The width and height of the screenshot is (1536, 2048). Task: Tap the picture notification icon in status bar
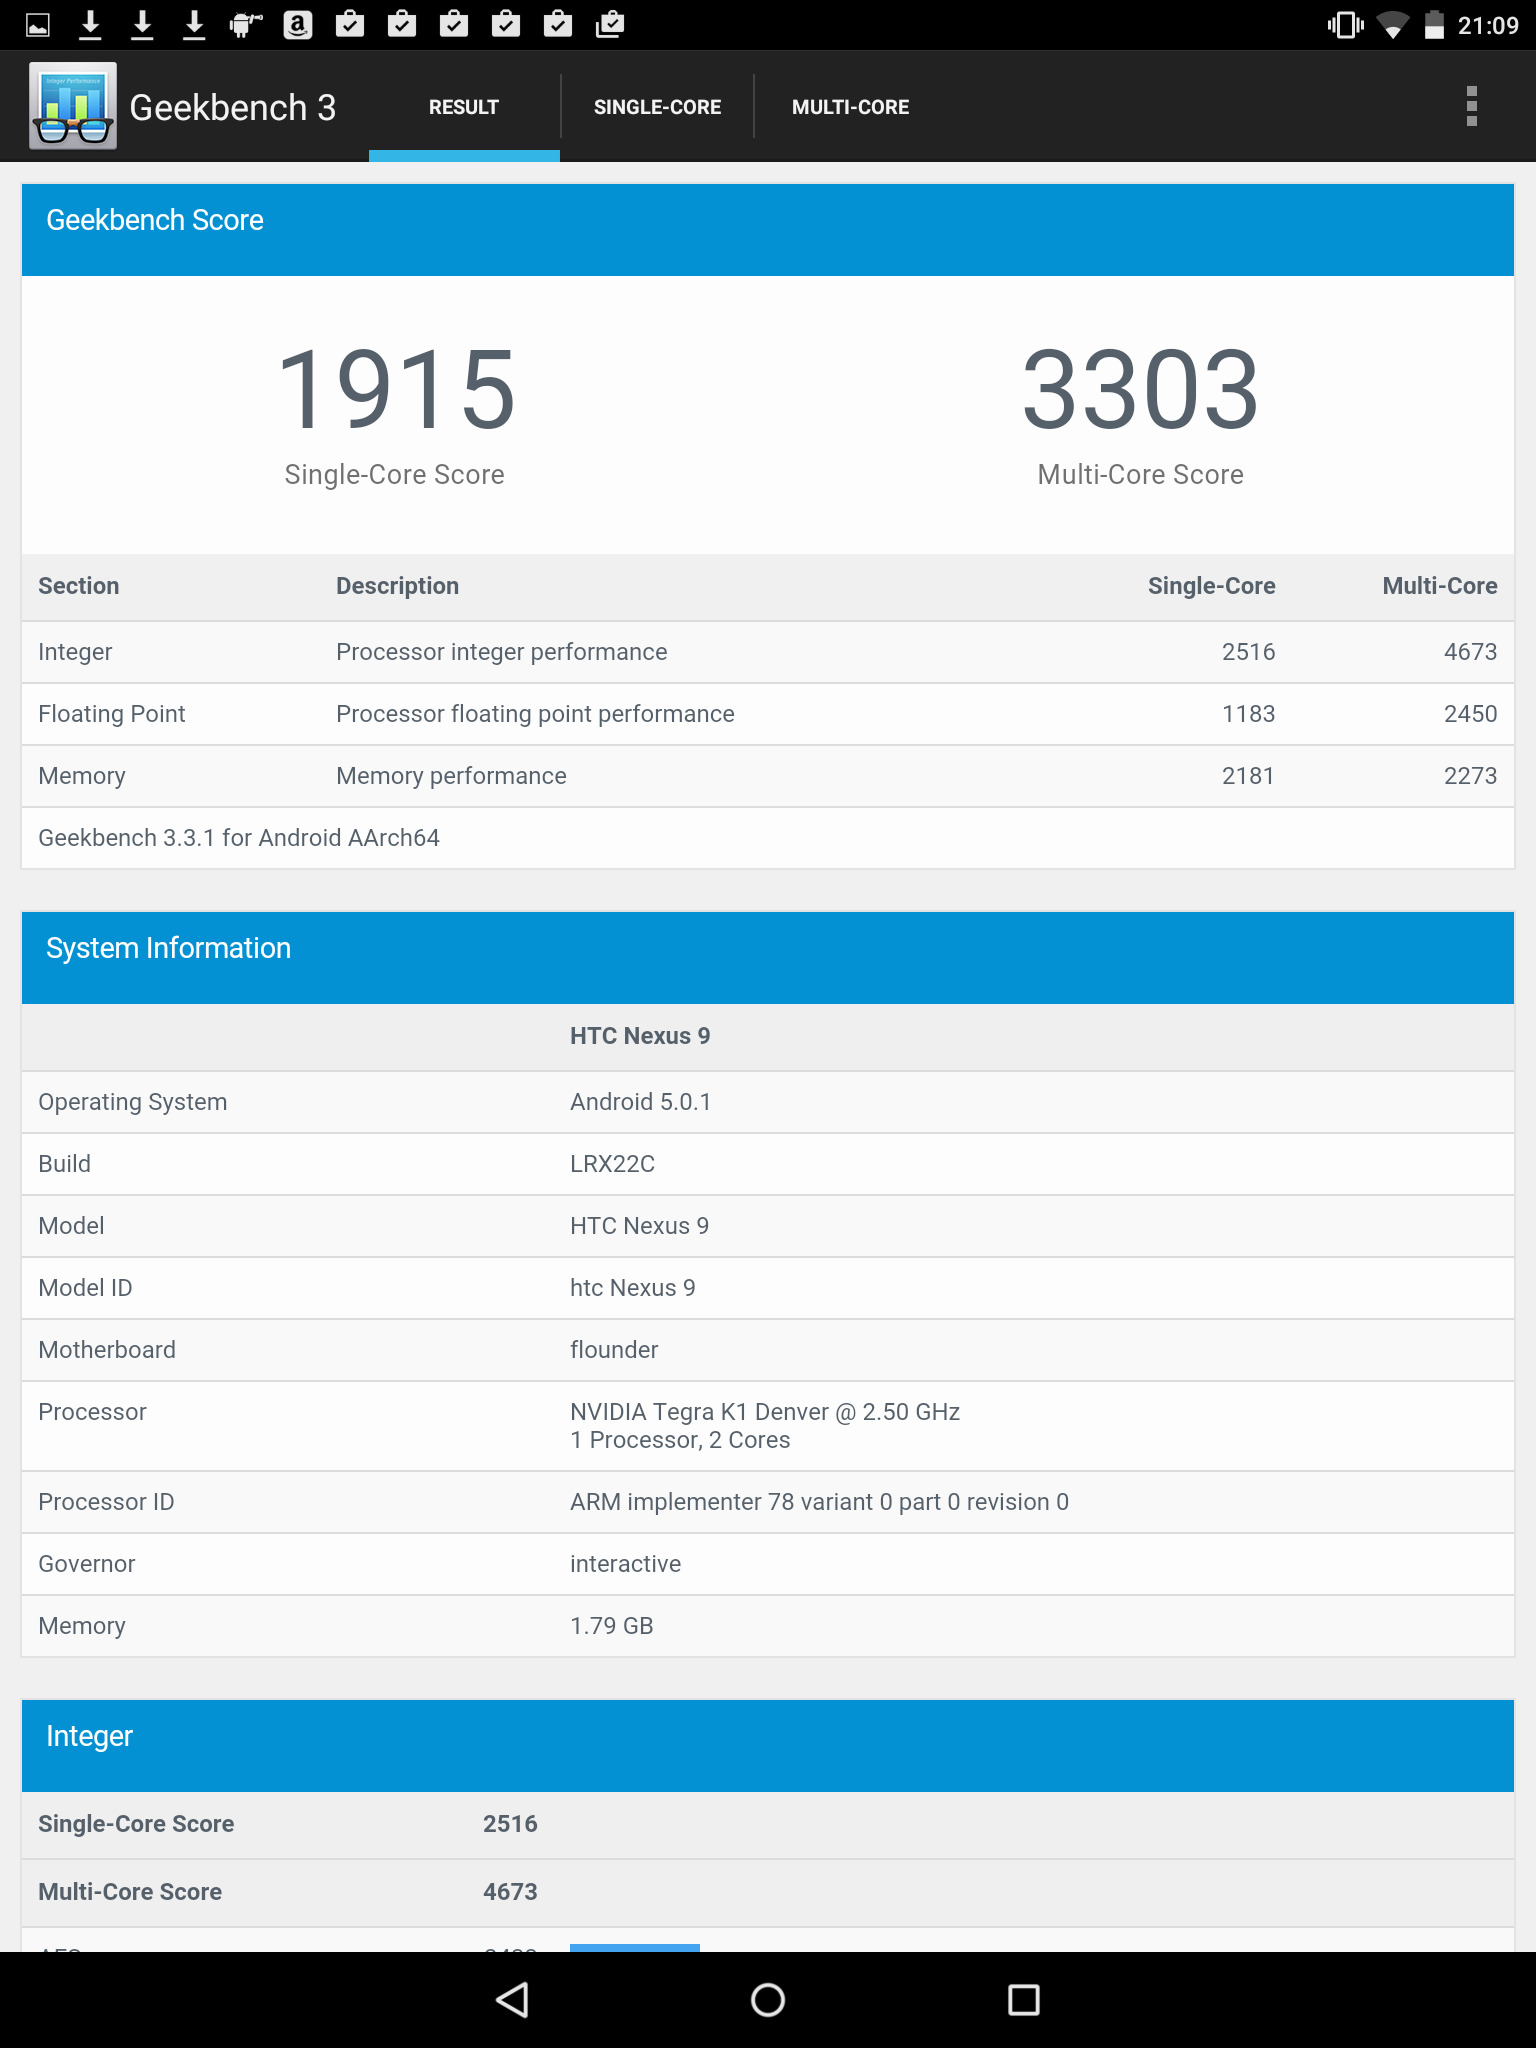pyautogui.click(x=38, y=25)
